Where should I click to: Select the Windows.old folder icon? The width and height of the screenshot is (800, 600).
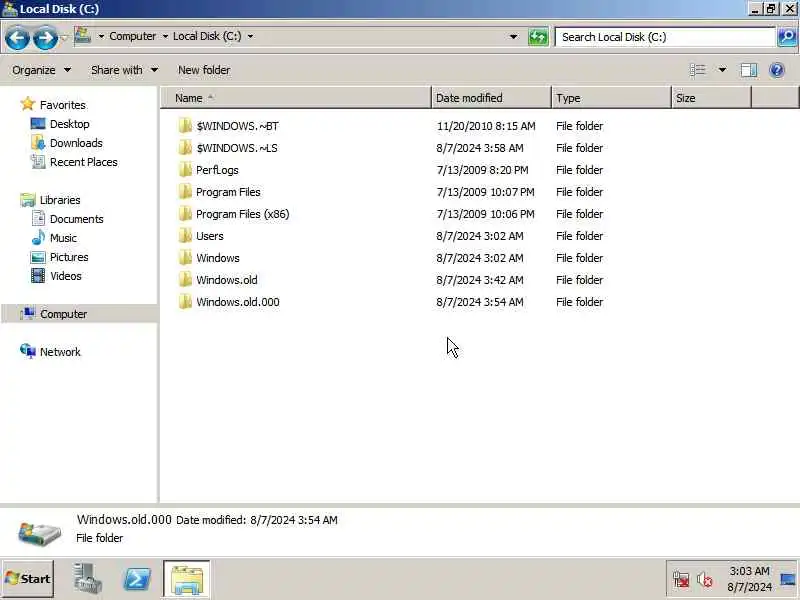click(185, 280)
